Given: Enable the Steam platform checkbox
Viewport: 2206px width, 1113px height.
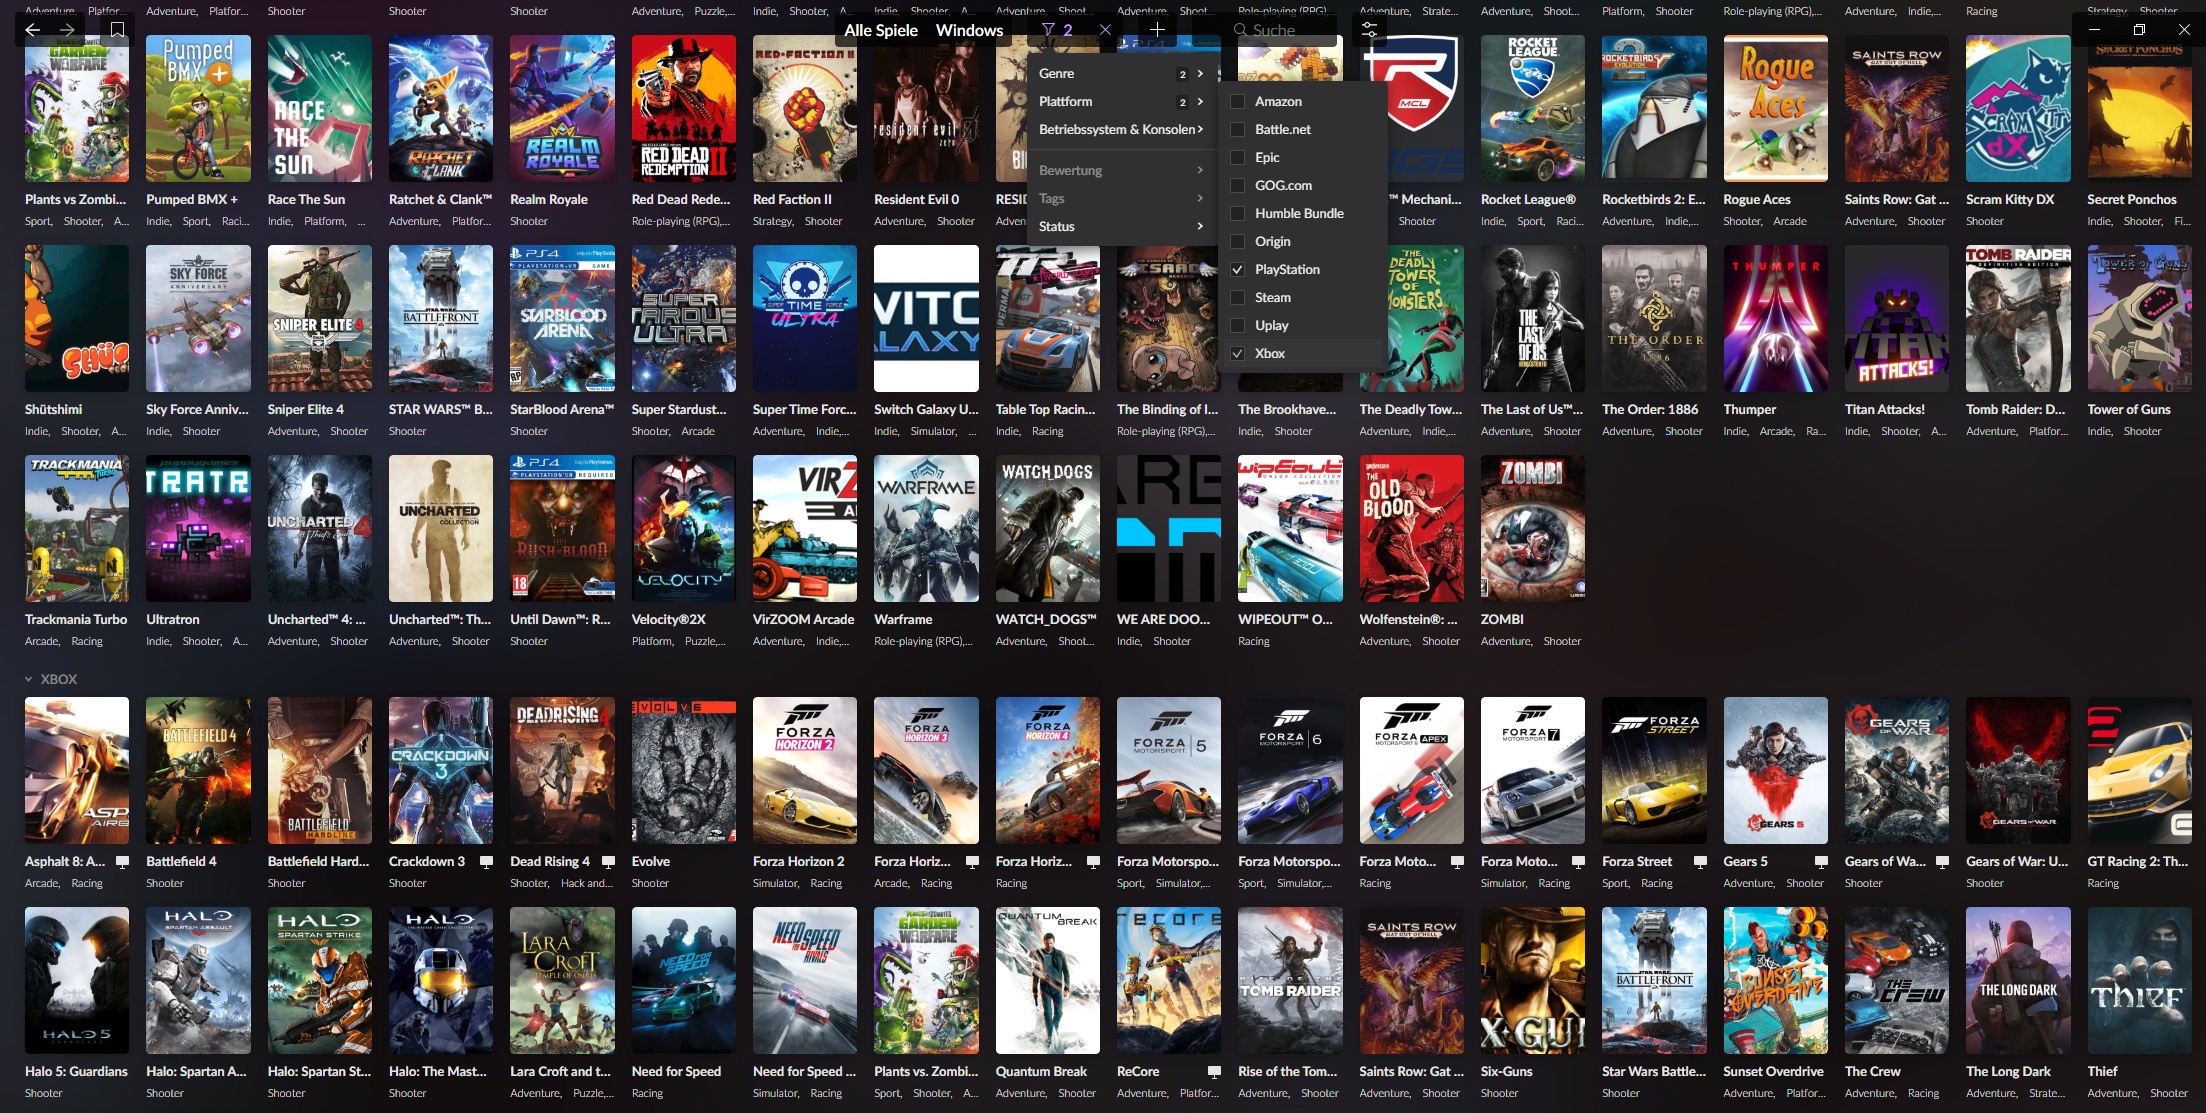Looking at the screenshot, I should pos(1237,298).
